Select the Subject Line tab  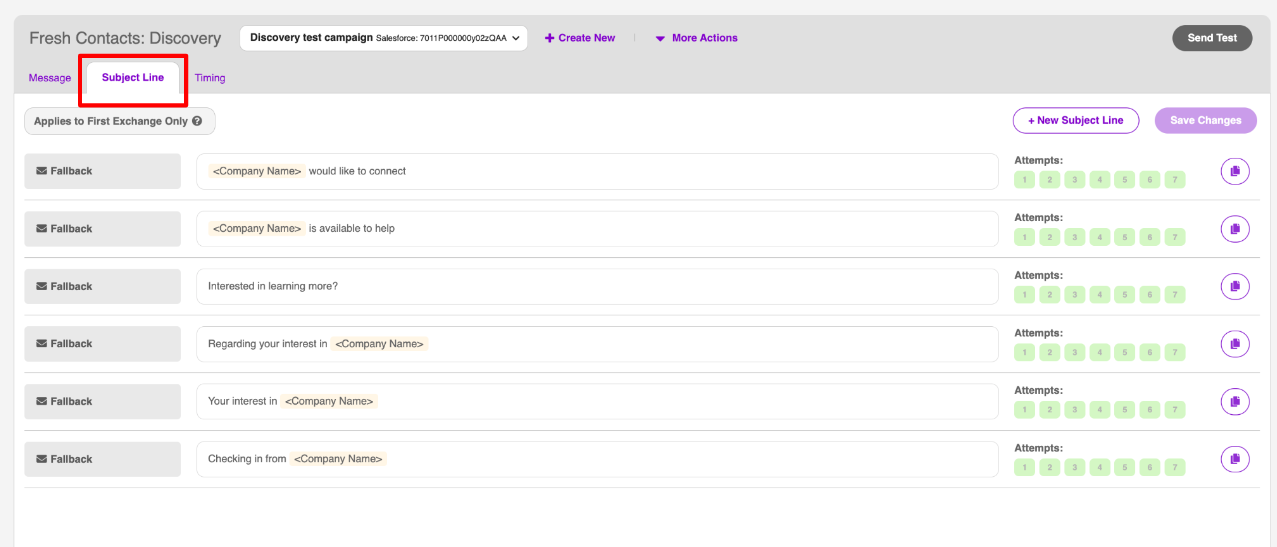133,78
